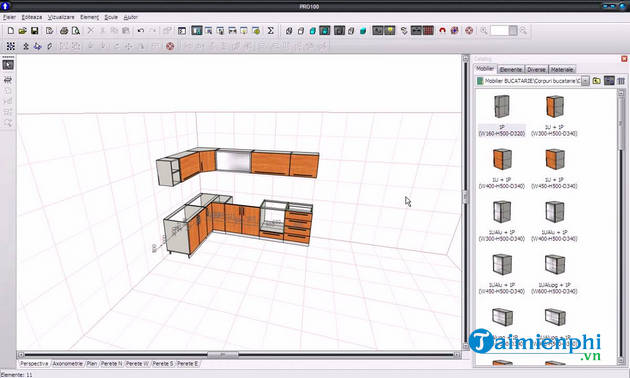
Task: Open help with the top toolbar lifebuoy icon
Action: pos(469,31)
